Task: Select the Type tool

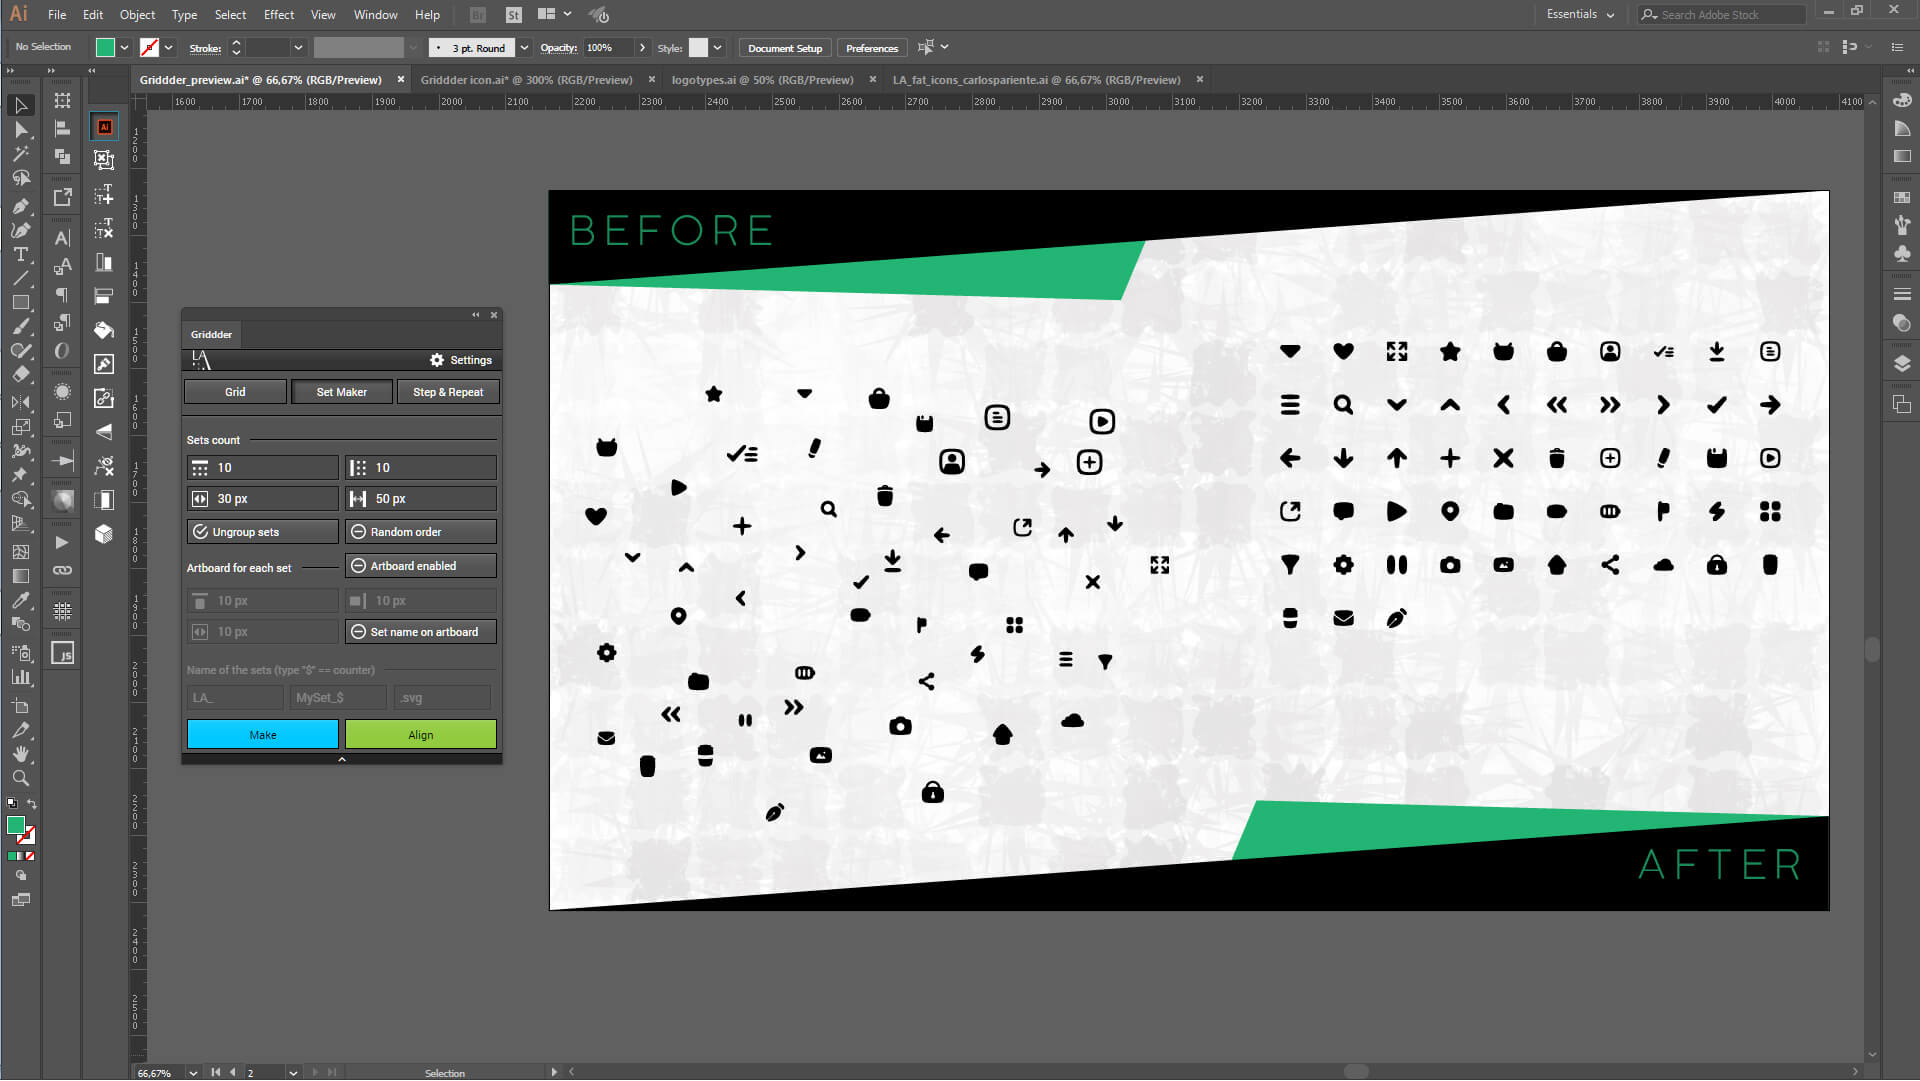Action: [20, 254]
